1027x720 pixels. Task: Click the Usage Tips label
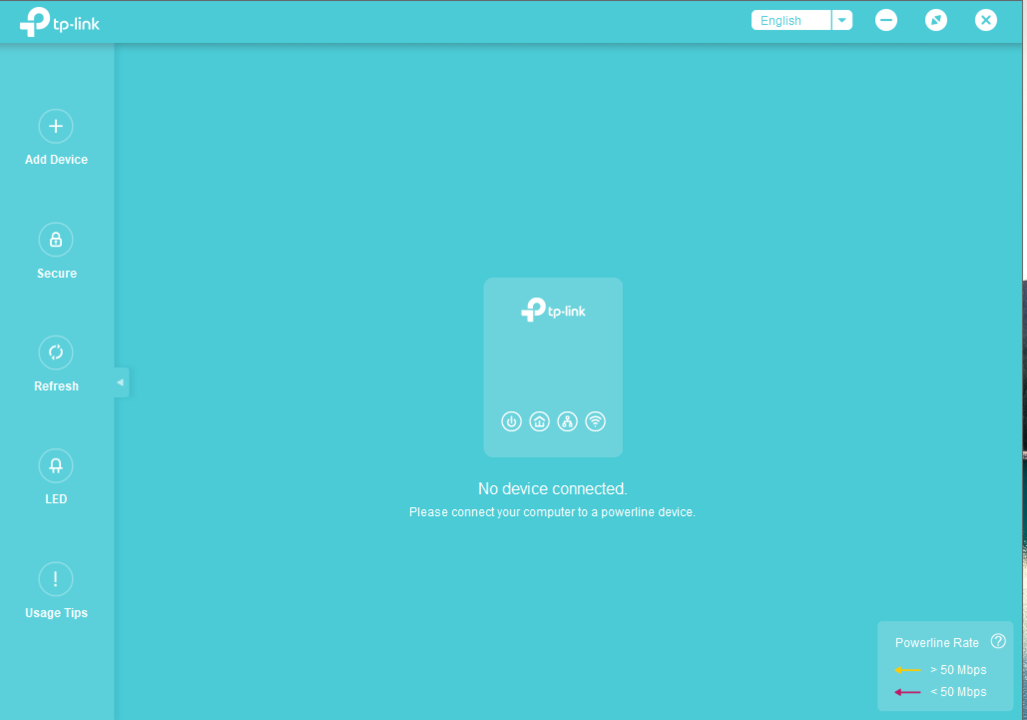[x=56, y=613]
